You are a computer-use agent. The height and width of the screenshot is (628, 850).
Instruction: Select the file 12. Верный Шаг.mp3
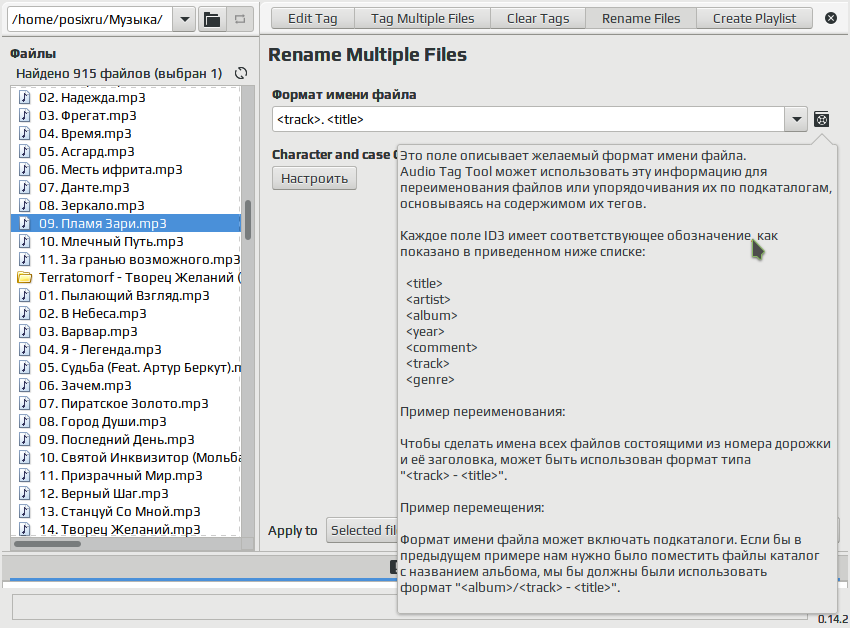(x=126, y=494)
